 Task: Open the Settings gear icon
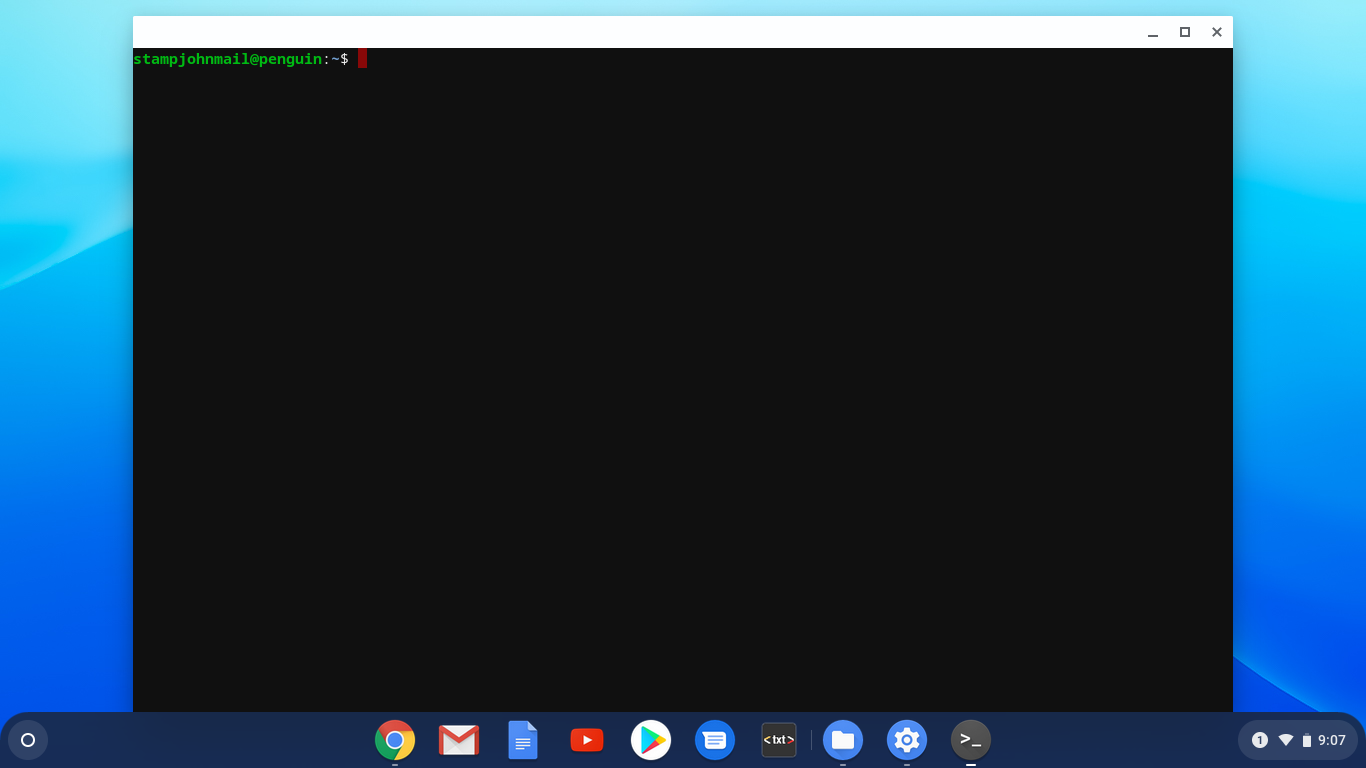tap(907, 740)
